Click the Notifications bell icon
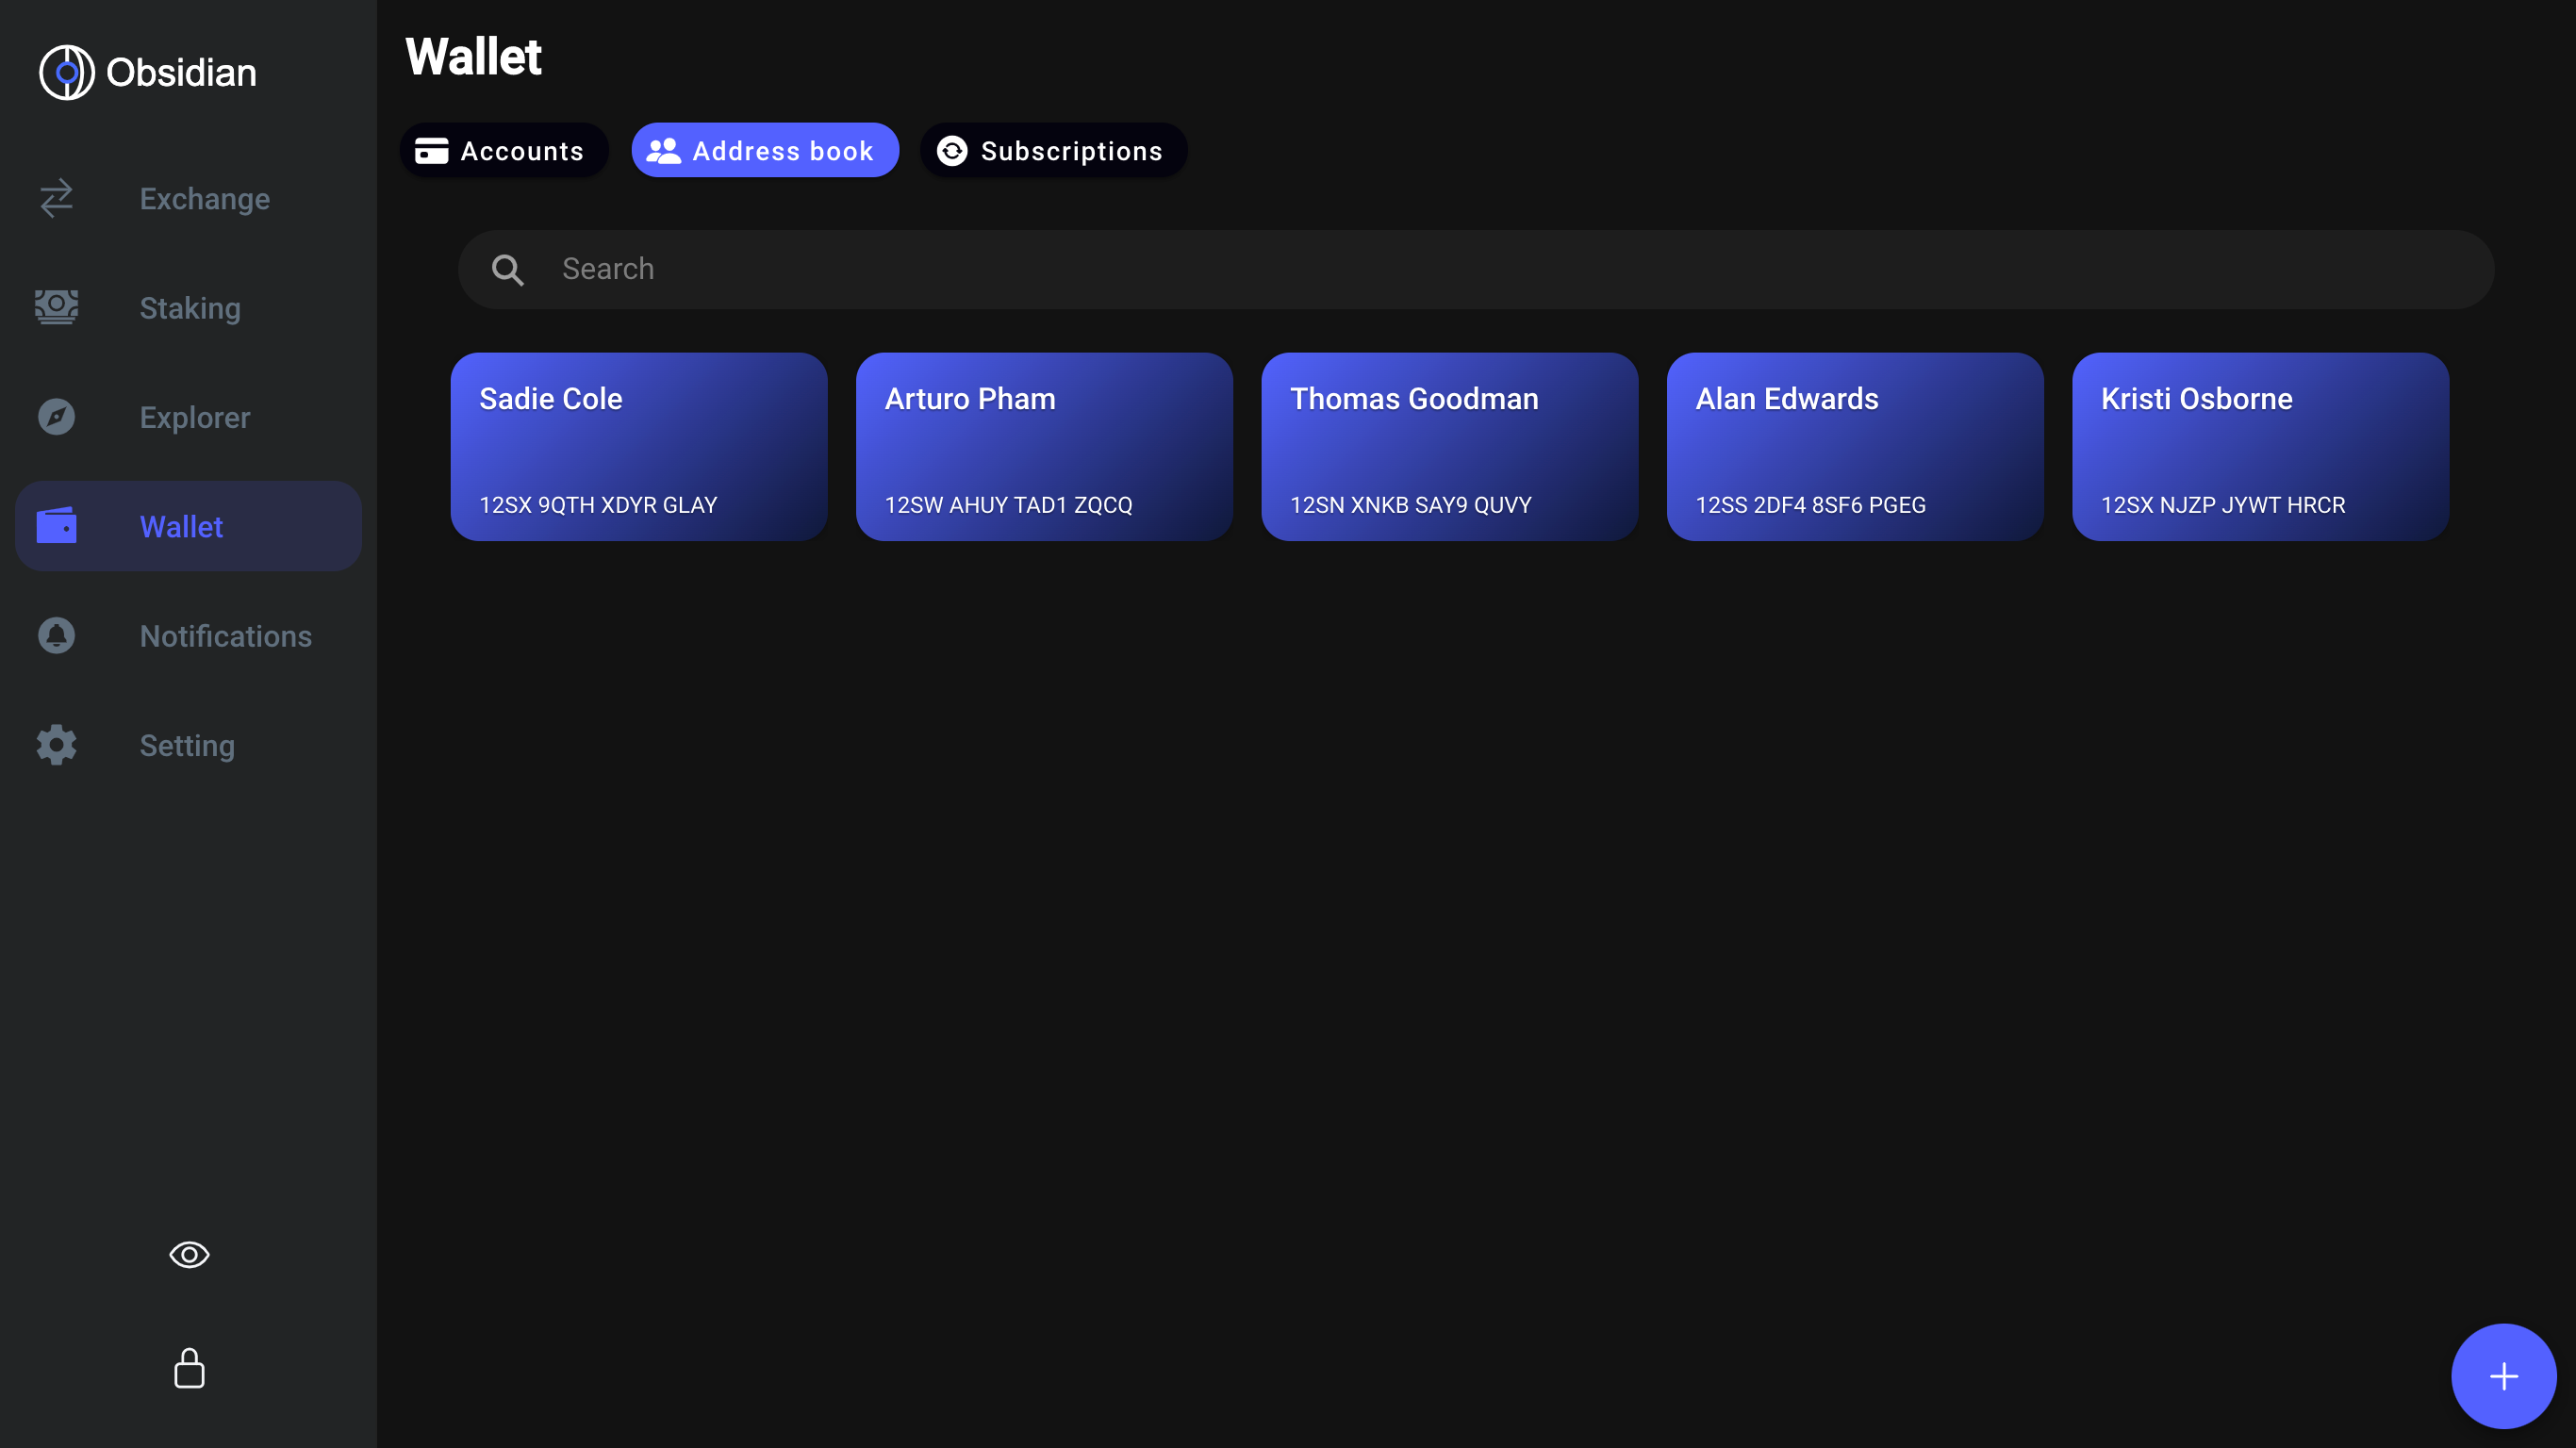This screenshot has height=1448, width=2576. (x=57, y=635)
